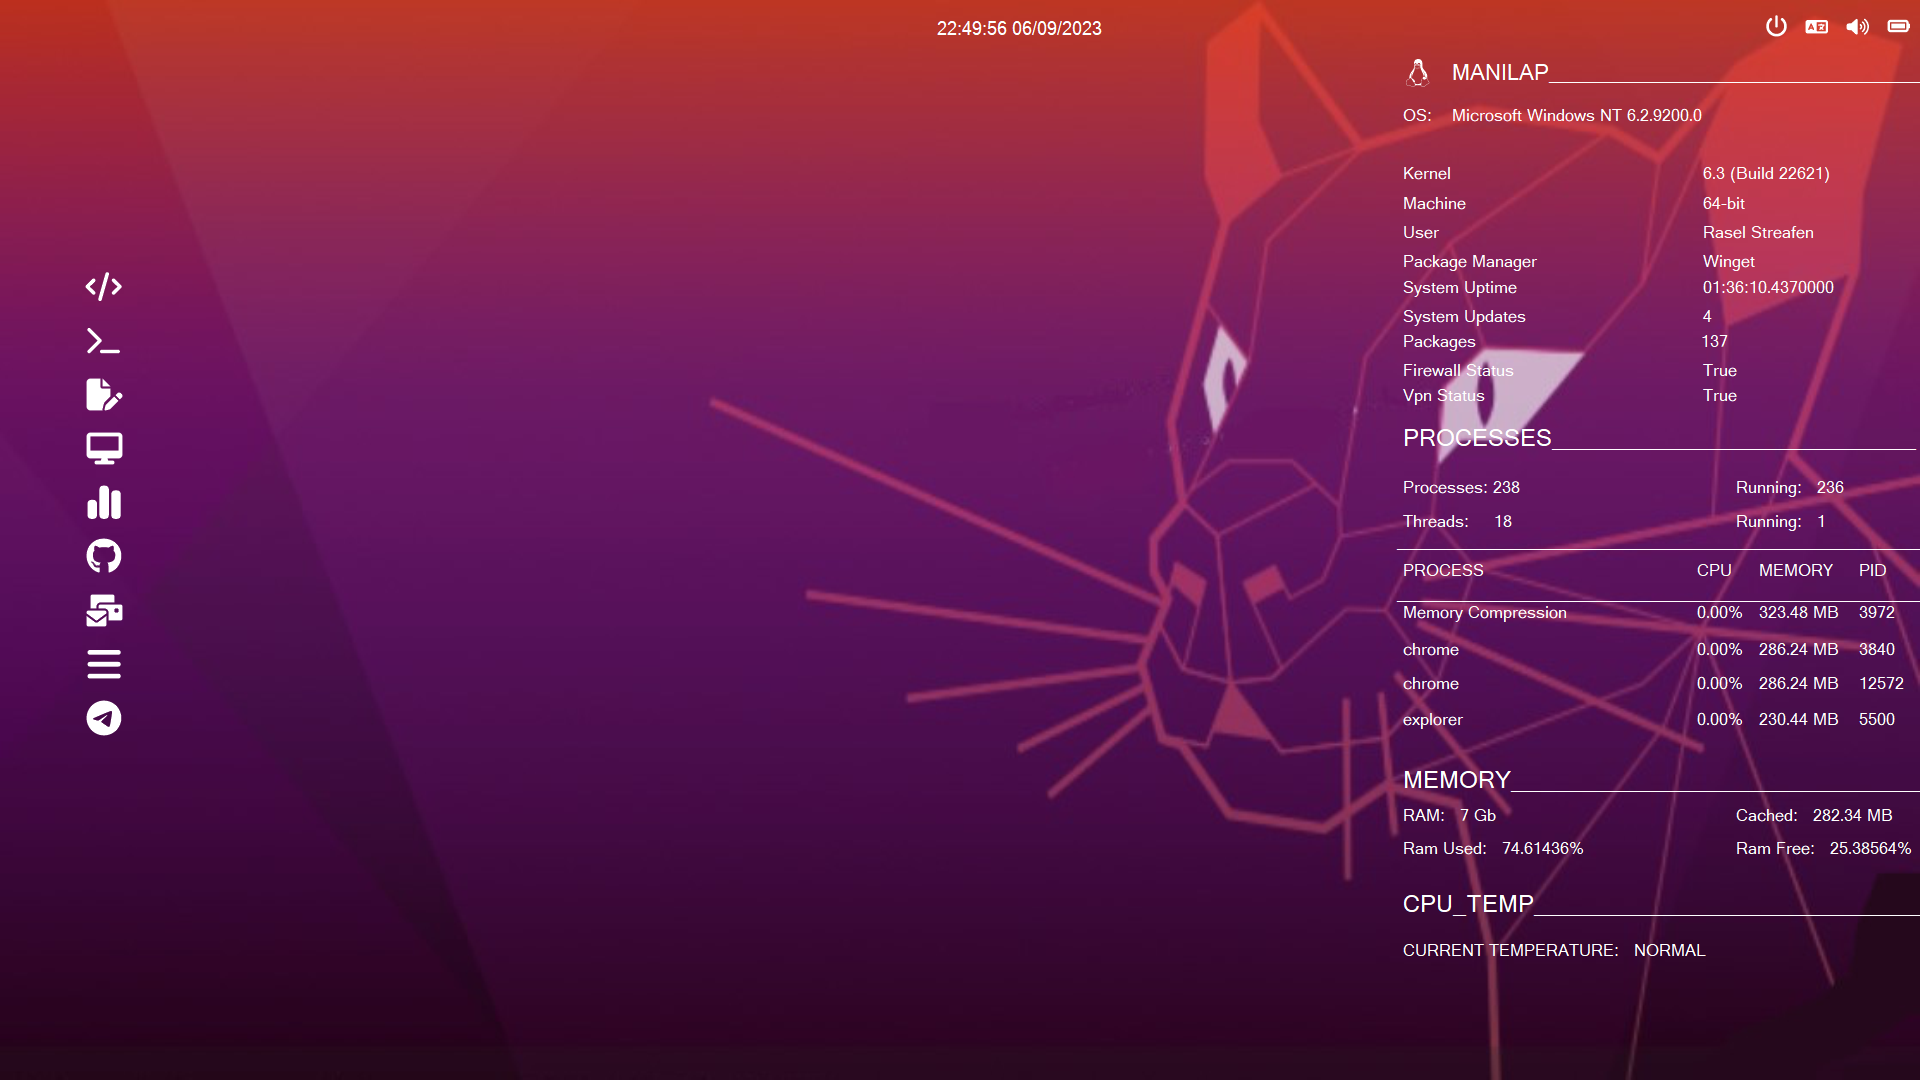The image size is (1920, 1080).
Task: Click the Package Manager value Winget
Action: click(1729, 262)
